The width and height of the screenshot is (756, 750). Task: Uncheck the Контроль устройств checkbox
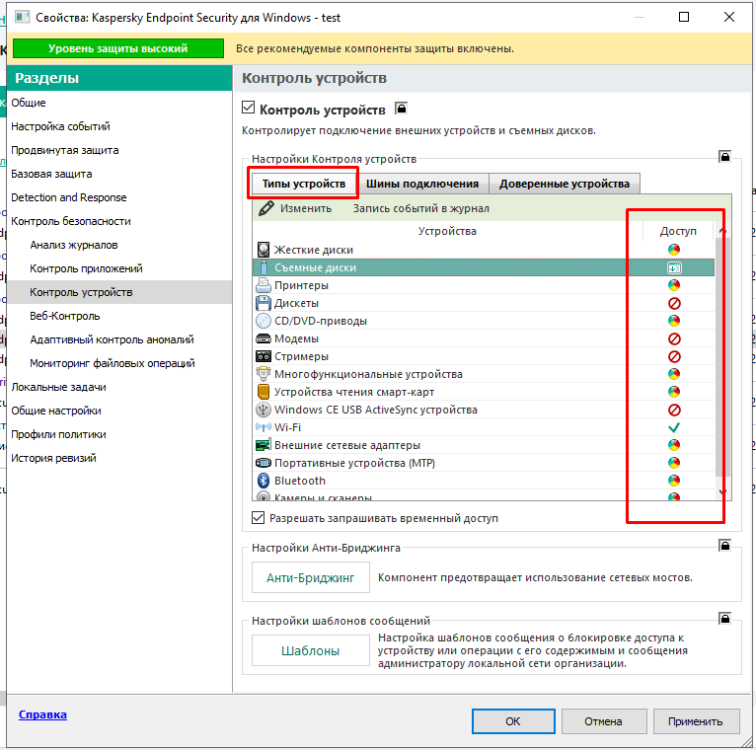[x=248, y=107]
